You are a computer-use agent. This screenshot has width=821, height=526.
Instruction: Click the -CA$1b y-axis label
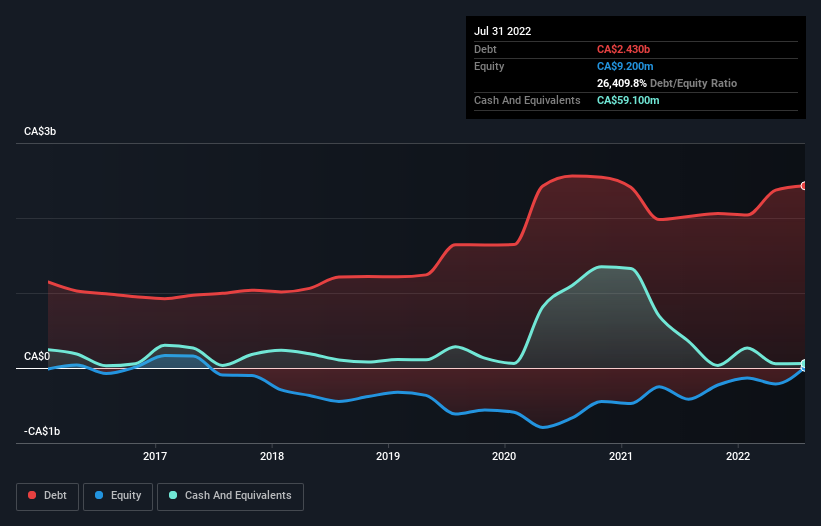(x=42, y=431)
